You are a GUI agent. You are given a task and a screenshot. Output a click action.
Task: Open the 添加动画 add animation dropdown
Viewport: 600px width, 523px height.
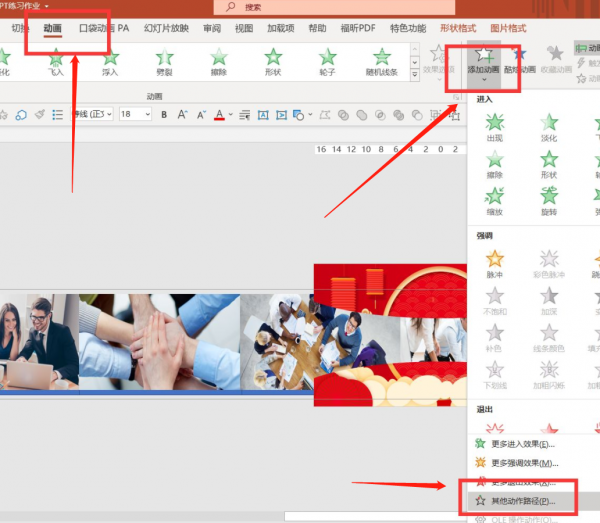[484, 64]
